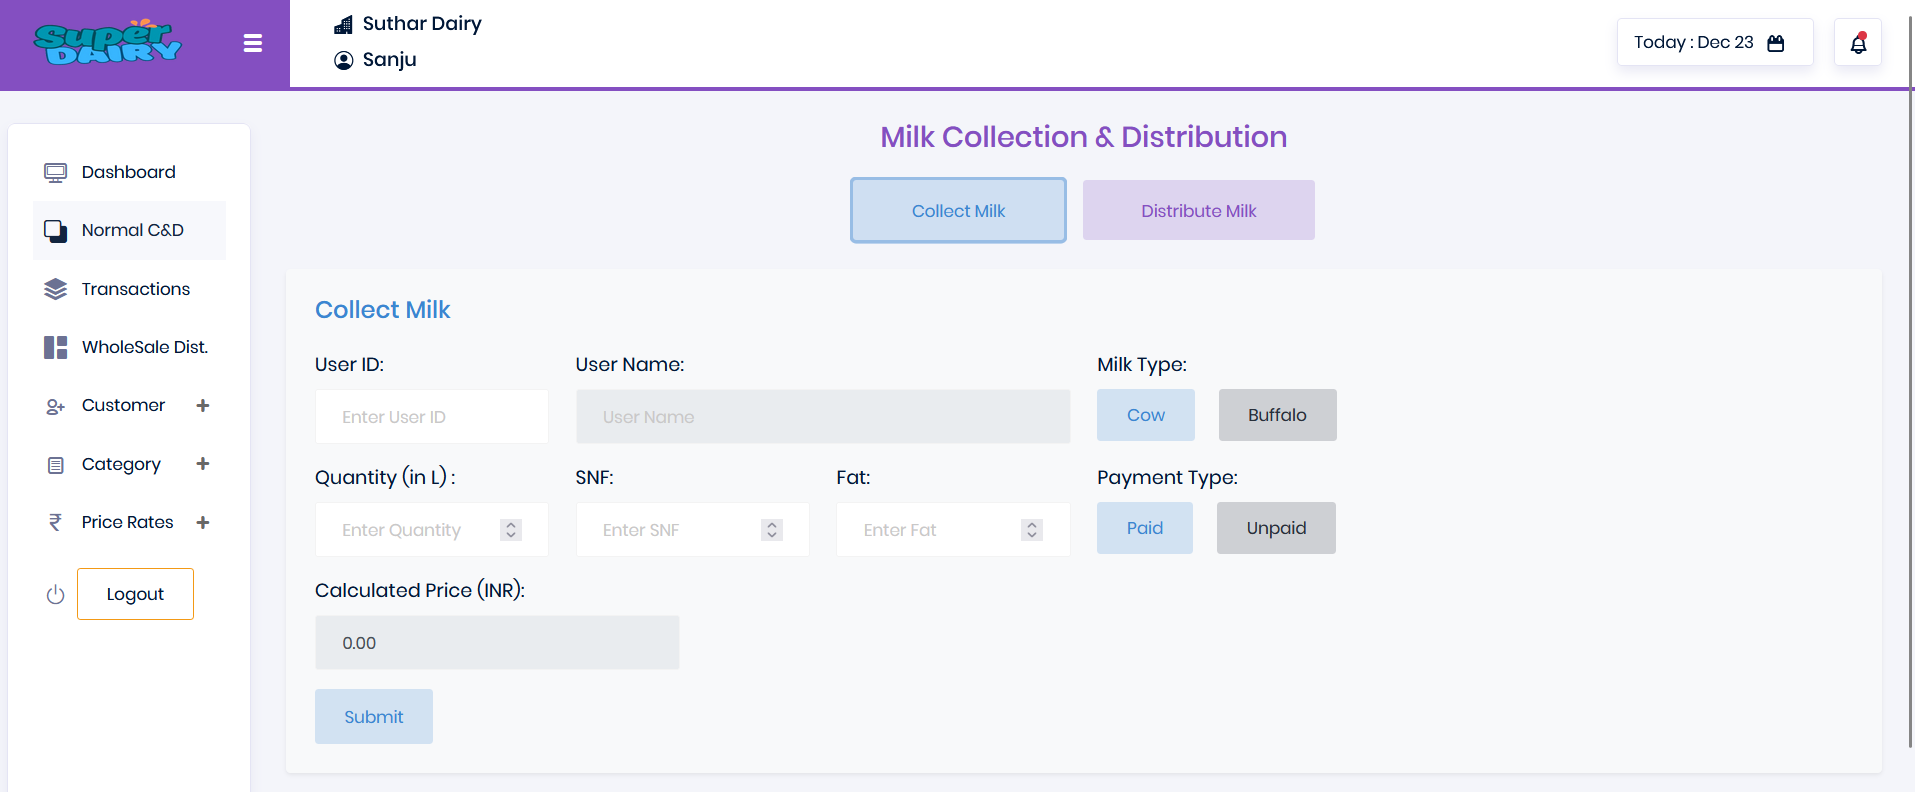The width and height of the screenshot is (1915, 792).
Task: Switch to the Distribute Milk tab
Action: tap(1198, 210)
